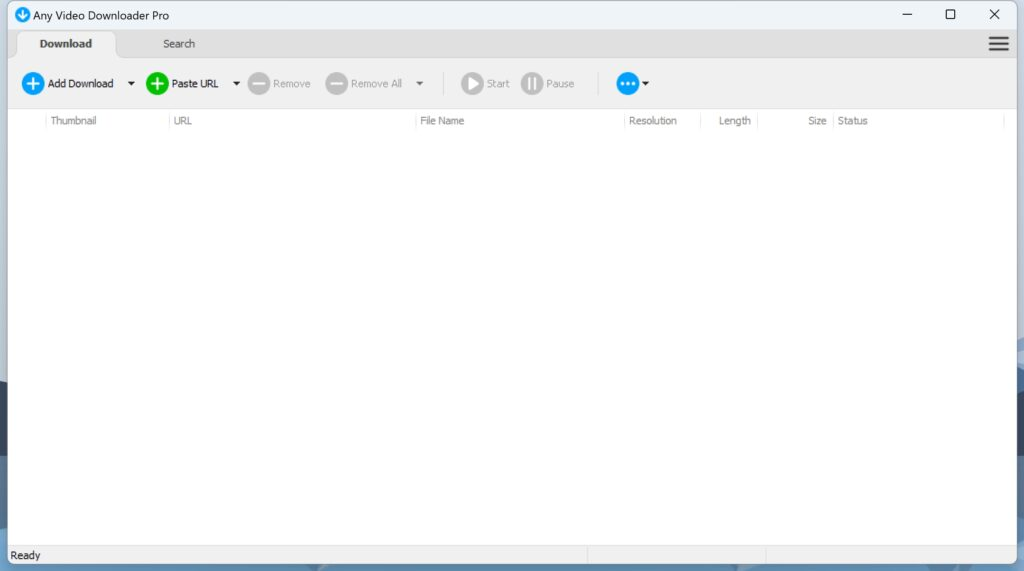Sort by the File Name column header
Screen dimensions: 1024x571
click(x=519, y=121)
